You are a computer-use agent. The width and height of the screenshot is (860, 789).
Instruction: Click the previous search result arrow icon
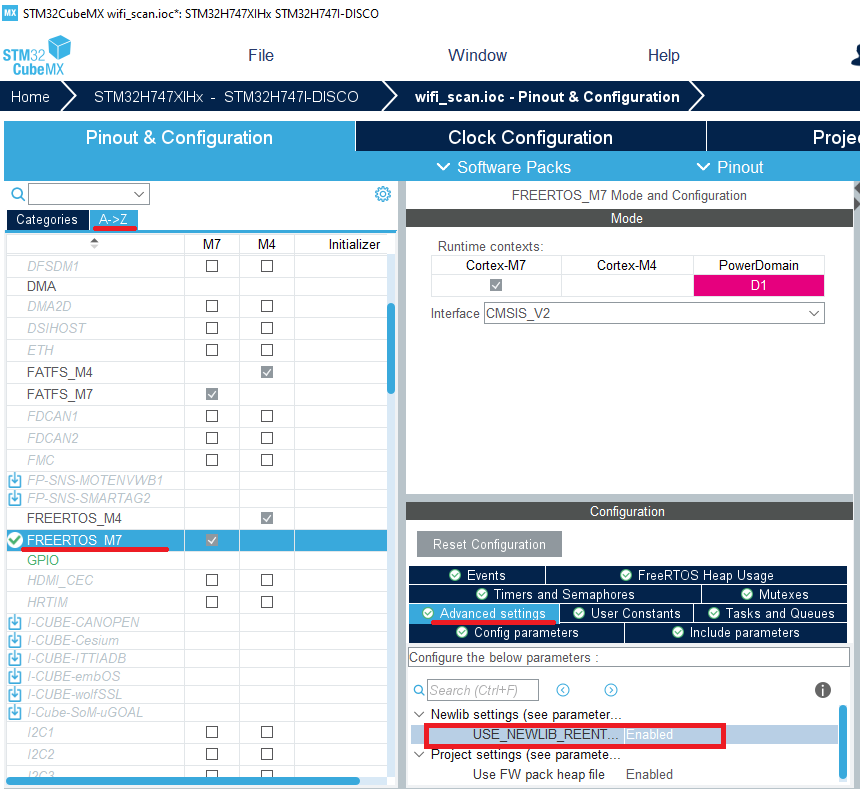[x=563, y=690]
